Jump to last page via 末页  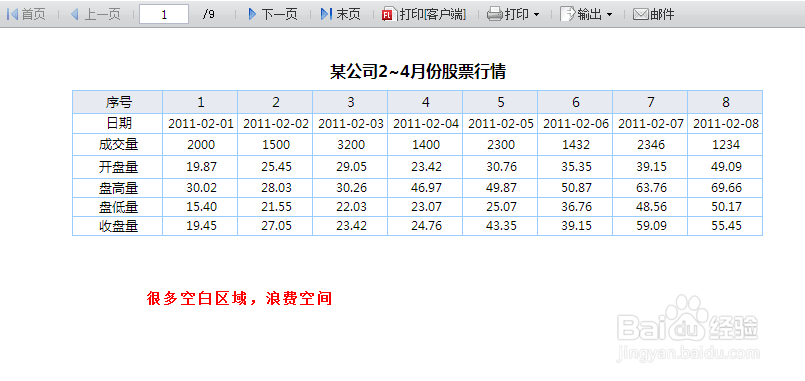[x=340, y=14]
